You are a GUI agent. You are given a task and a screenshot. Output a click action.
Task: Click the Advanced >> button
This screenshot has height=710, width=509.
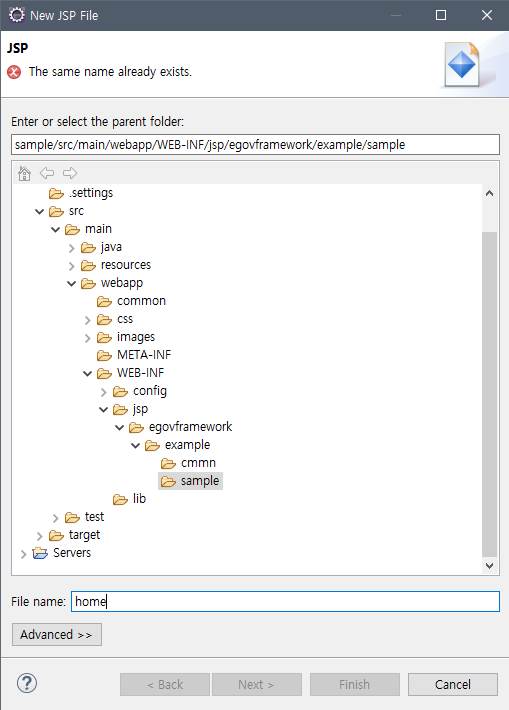coord(57,634)
